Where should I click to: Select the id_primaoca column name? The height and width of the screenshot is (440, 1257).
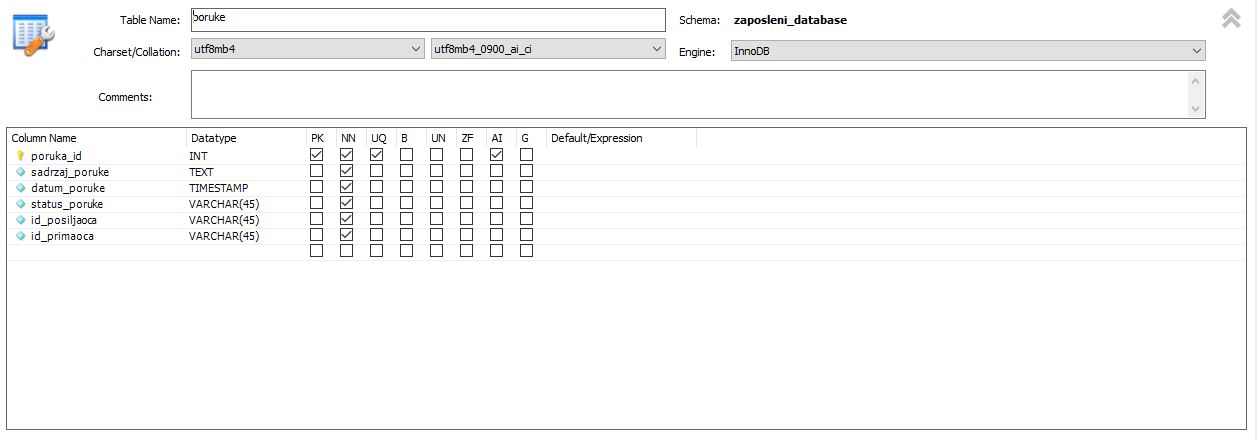[x=62, y=236]
